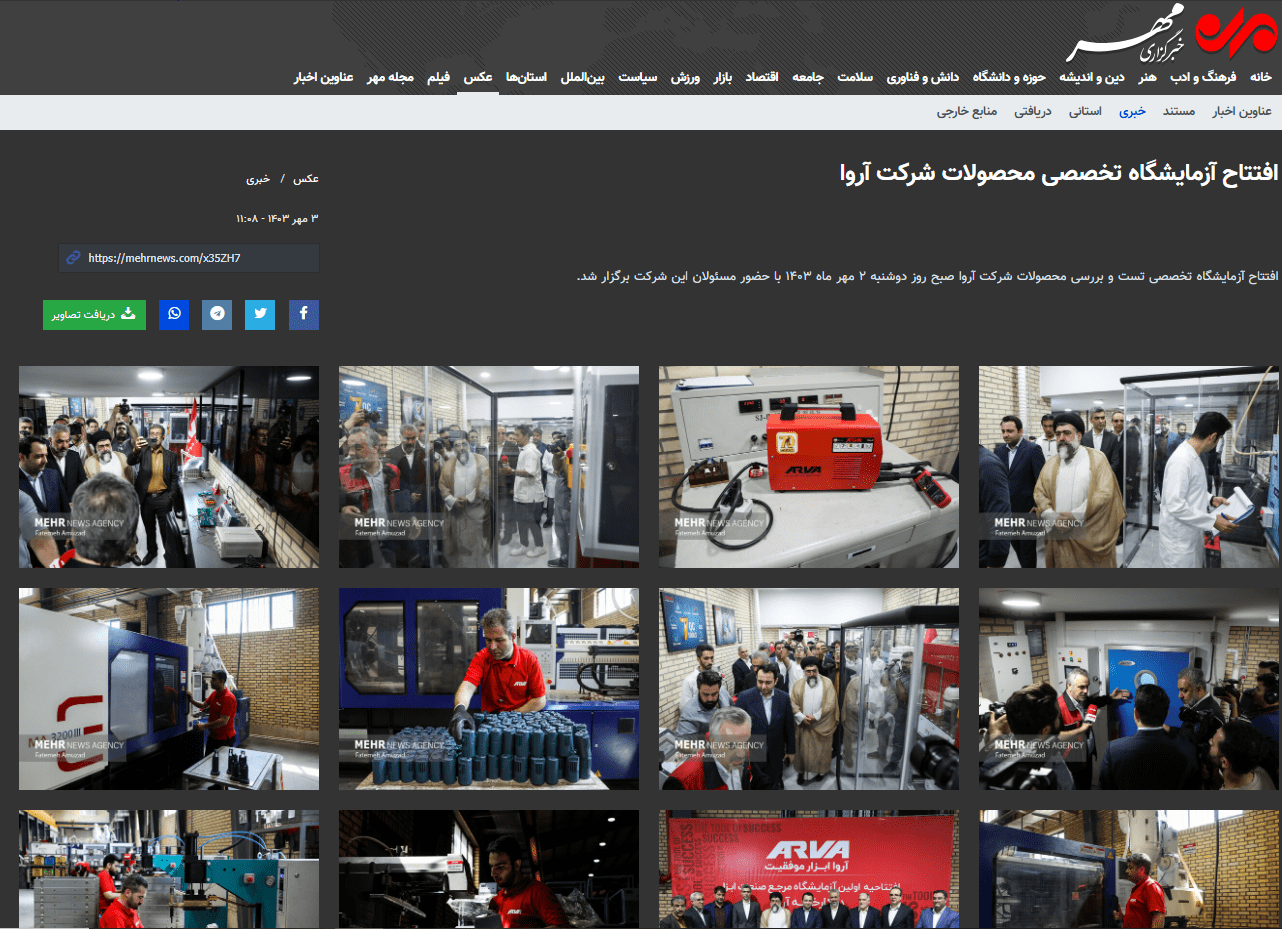
Task: Share the article on Twitter
Action: (261, 314)
